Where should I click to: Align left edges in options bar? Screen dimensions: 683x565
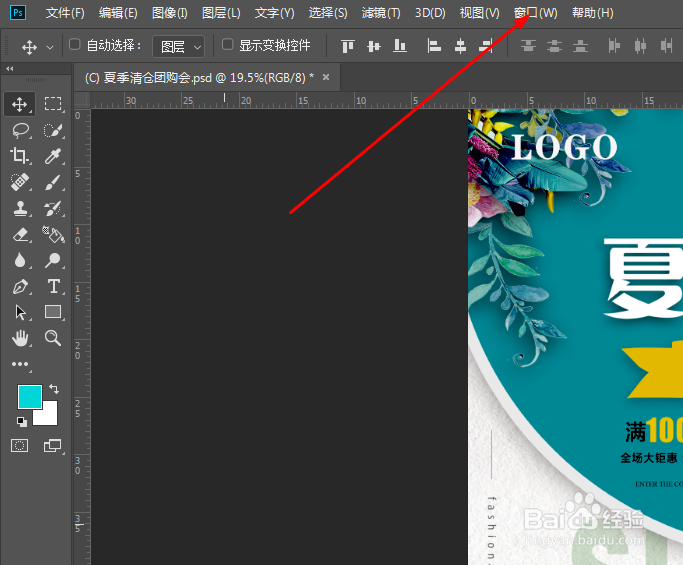[x=434, y=46]
